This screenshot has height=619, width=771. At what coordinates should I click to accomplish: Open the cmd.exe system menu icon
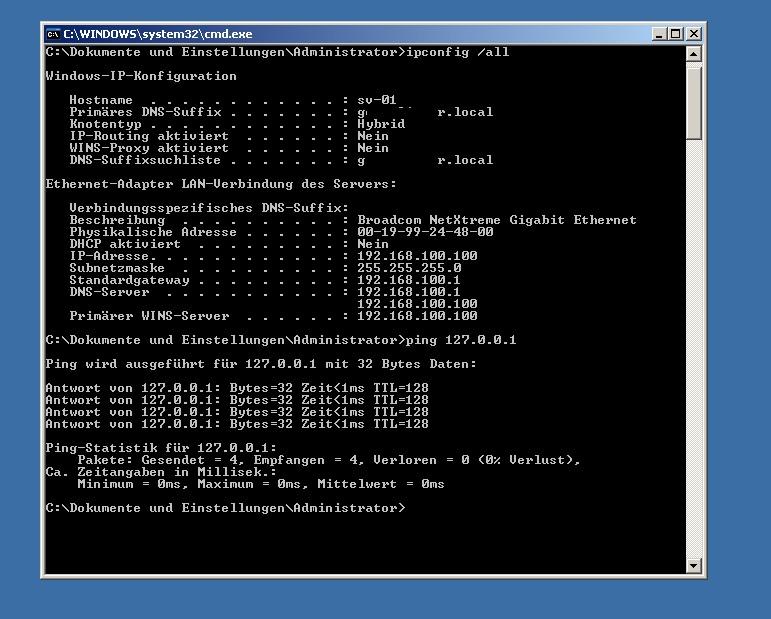(53, 34)
